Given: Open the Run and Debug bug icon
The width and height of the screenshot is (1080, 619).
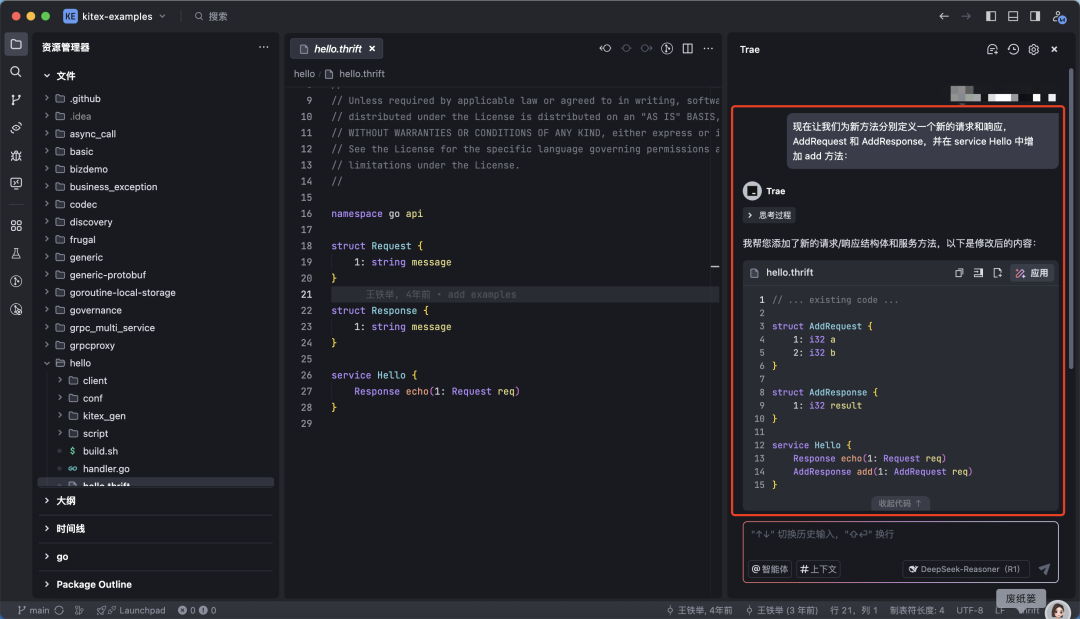Looking at the screenshot, I should pos(16,155).
